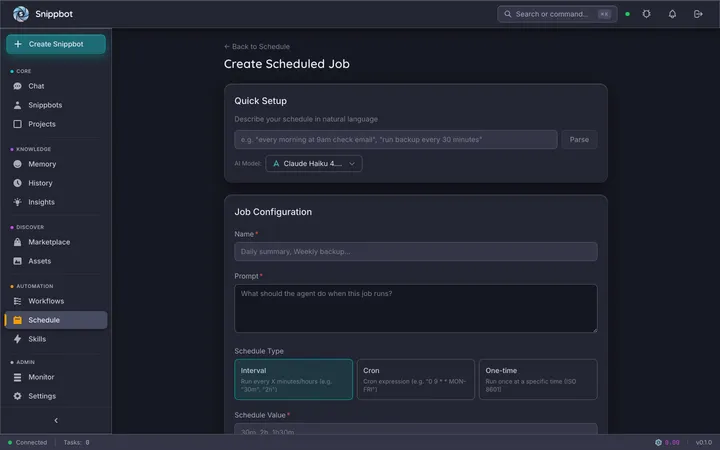720x450 pixels.
Task: Click the logout icon in header
Action: tap(698, 14)
